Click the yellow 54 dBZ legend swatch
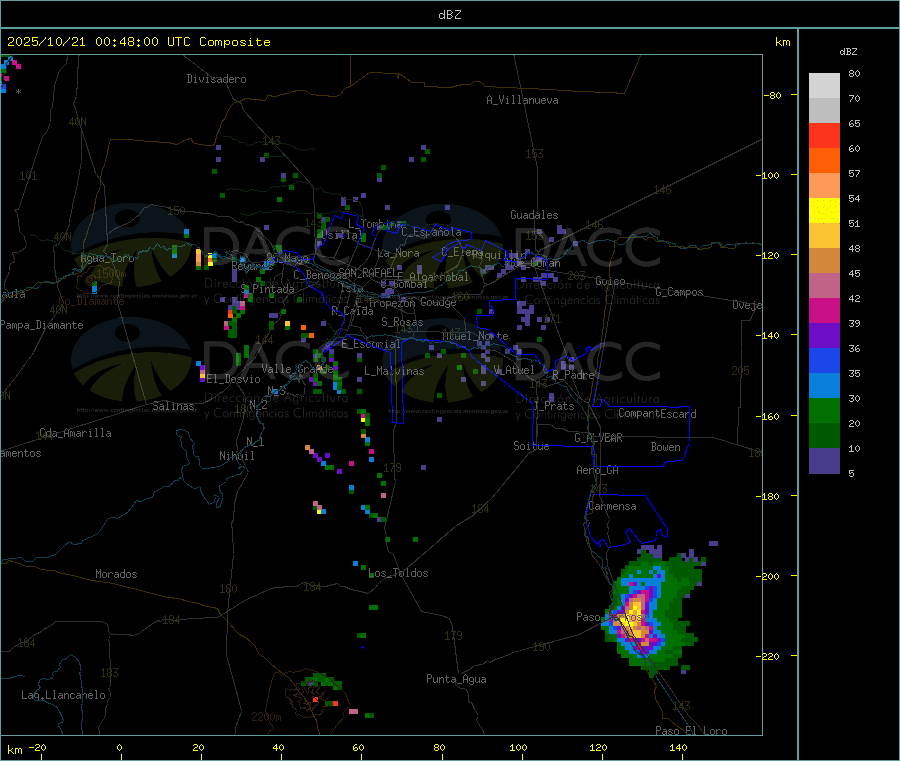The height and width of the screenshot is (761, 900). [824, 211]
